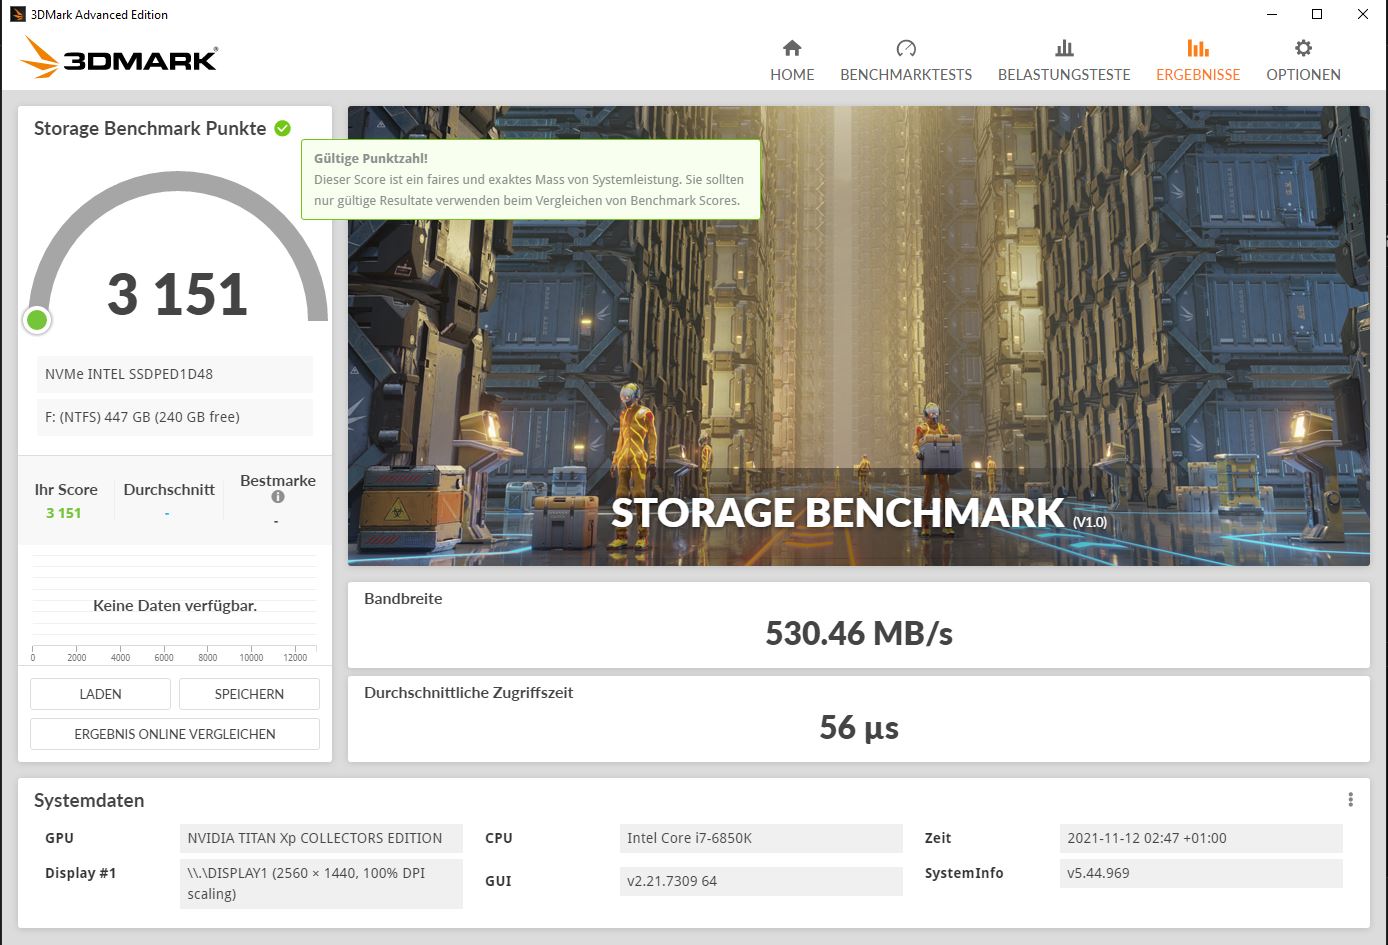Click the Optionen gear icon

pyautogui.click(x=1303, y=48)
